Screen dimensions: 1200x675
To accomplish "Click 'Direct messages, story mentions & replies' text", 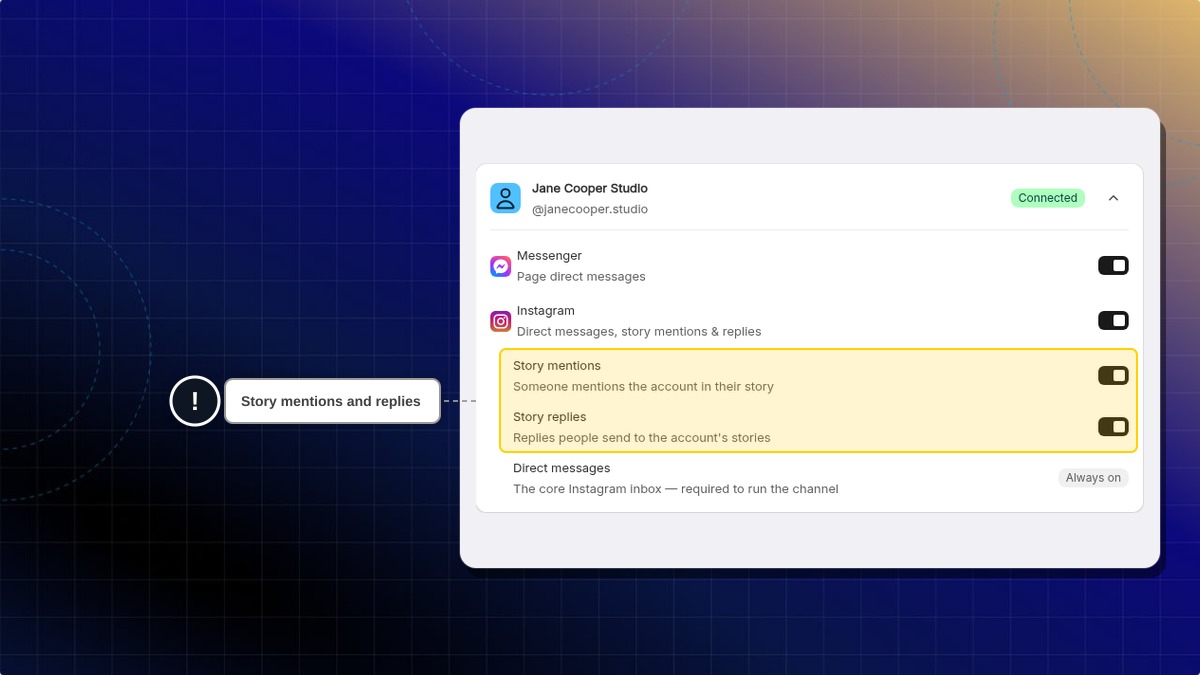I will (639, 331).
